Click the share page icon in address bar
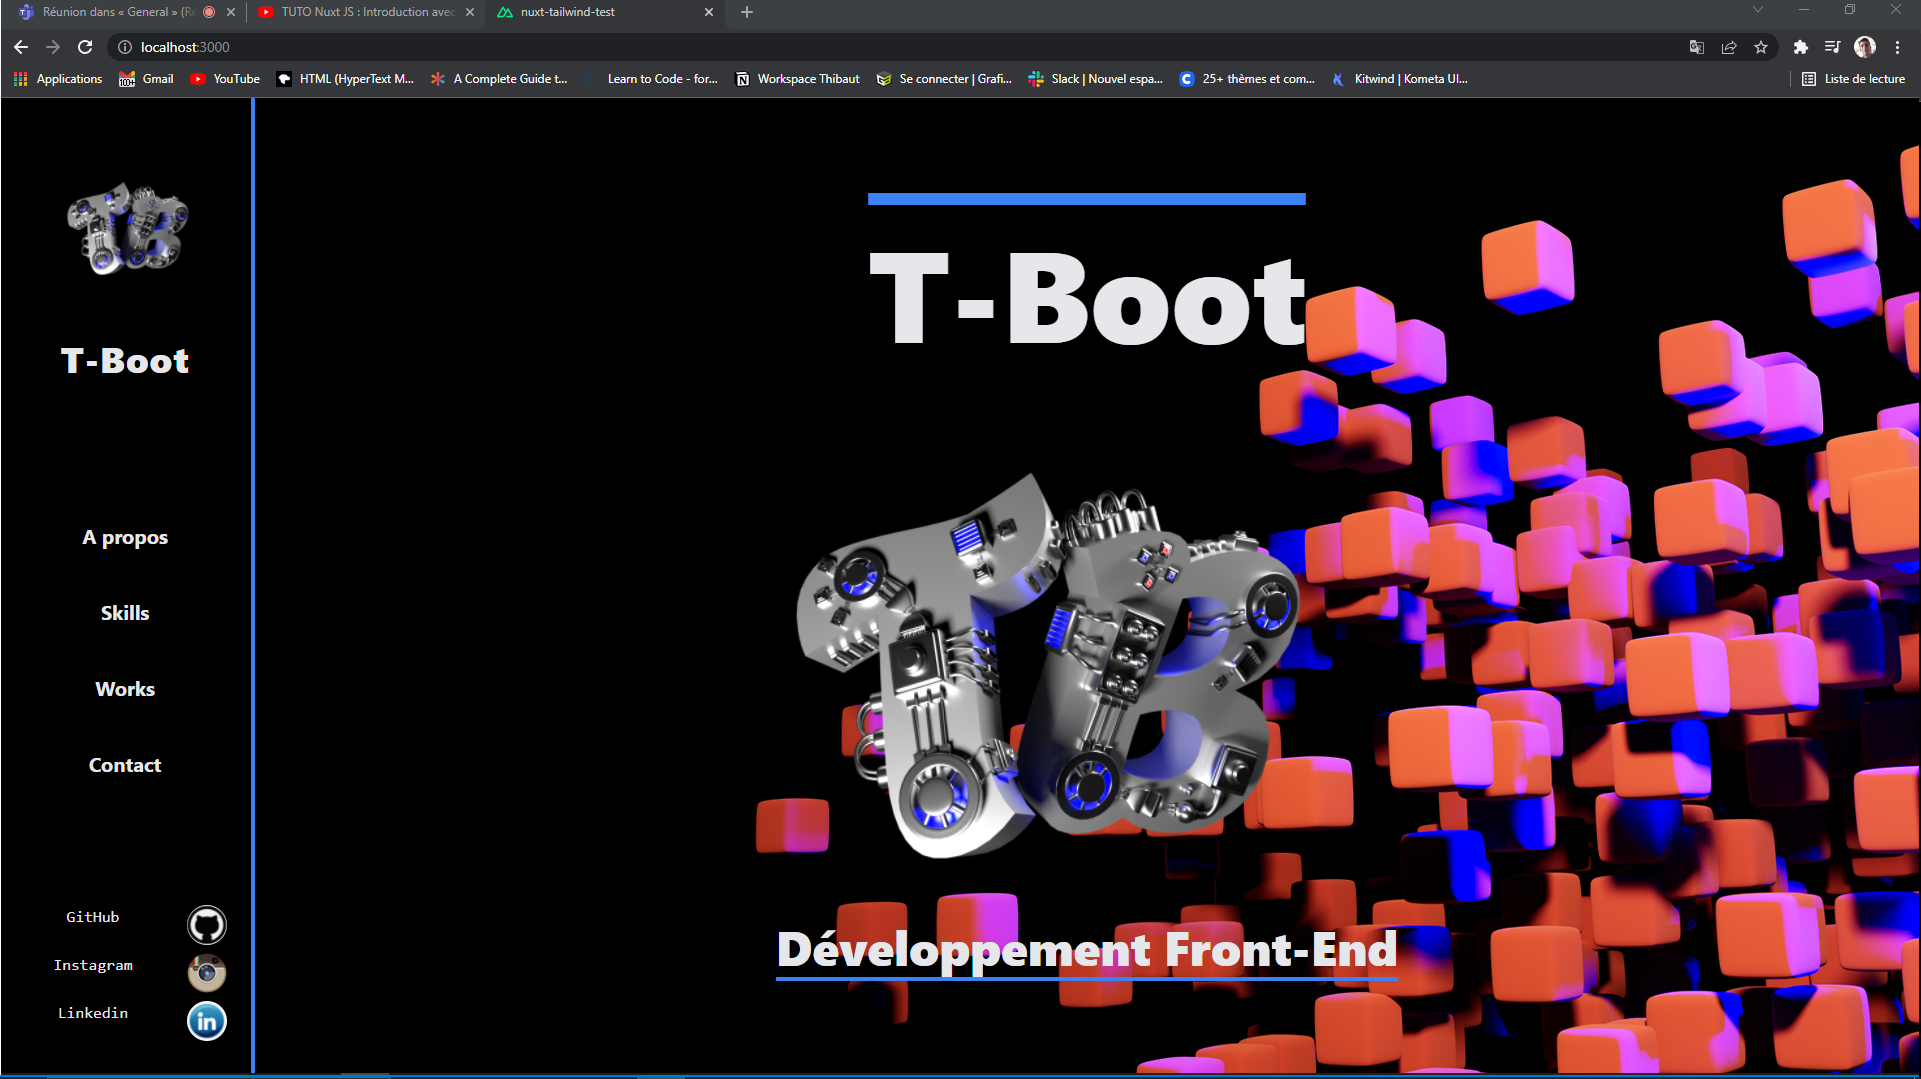Screen dimensions: 1921x1079 [1729, 47]
